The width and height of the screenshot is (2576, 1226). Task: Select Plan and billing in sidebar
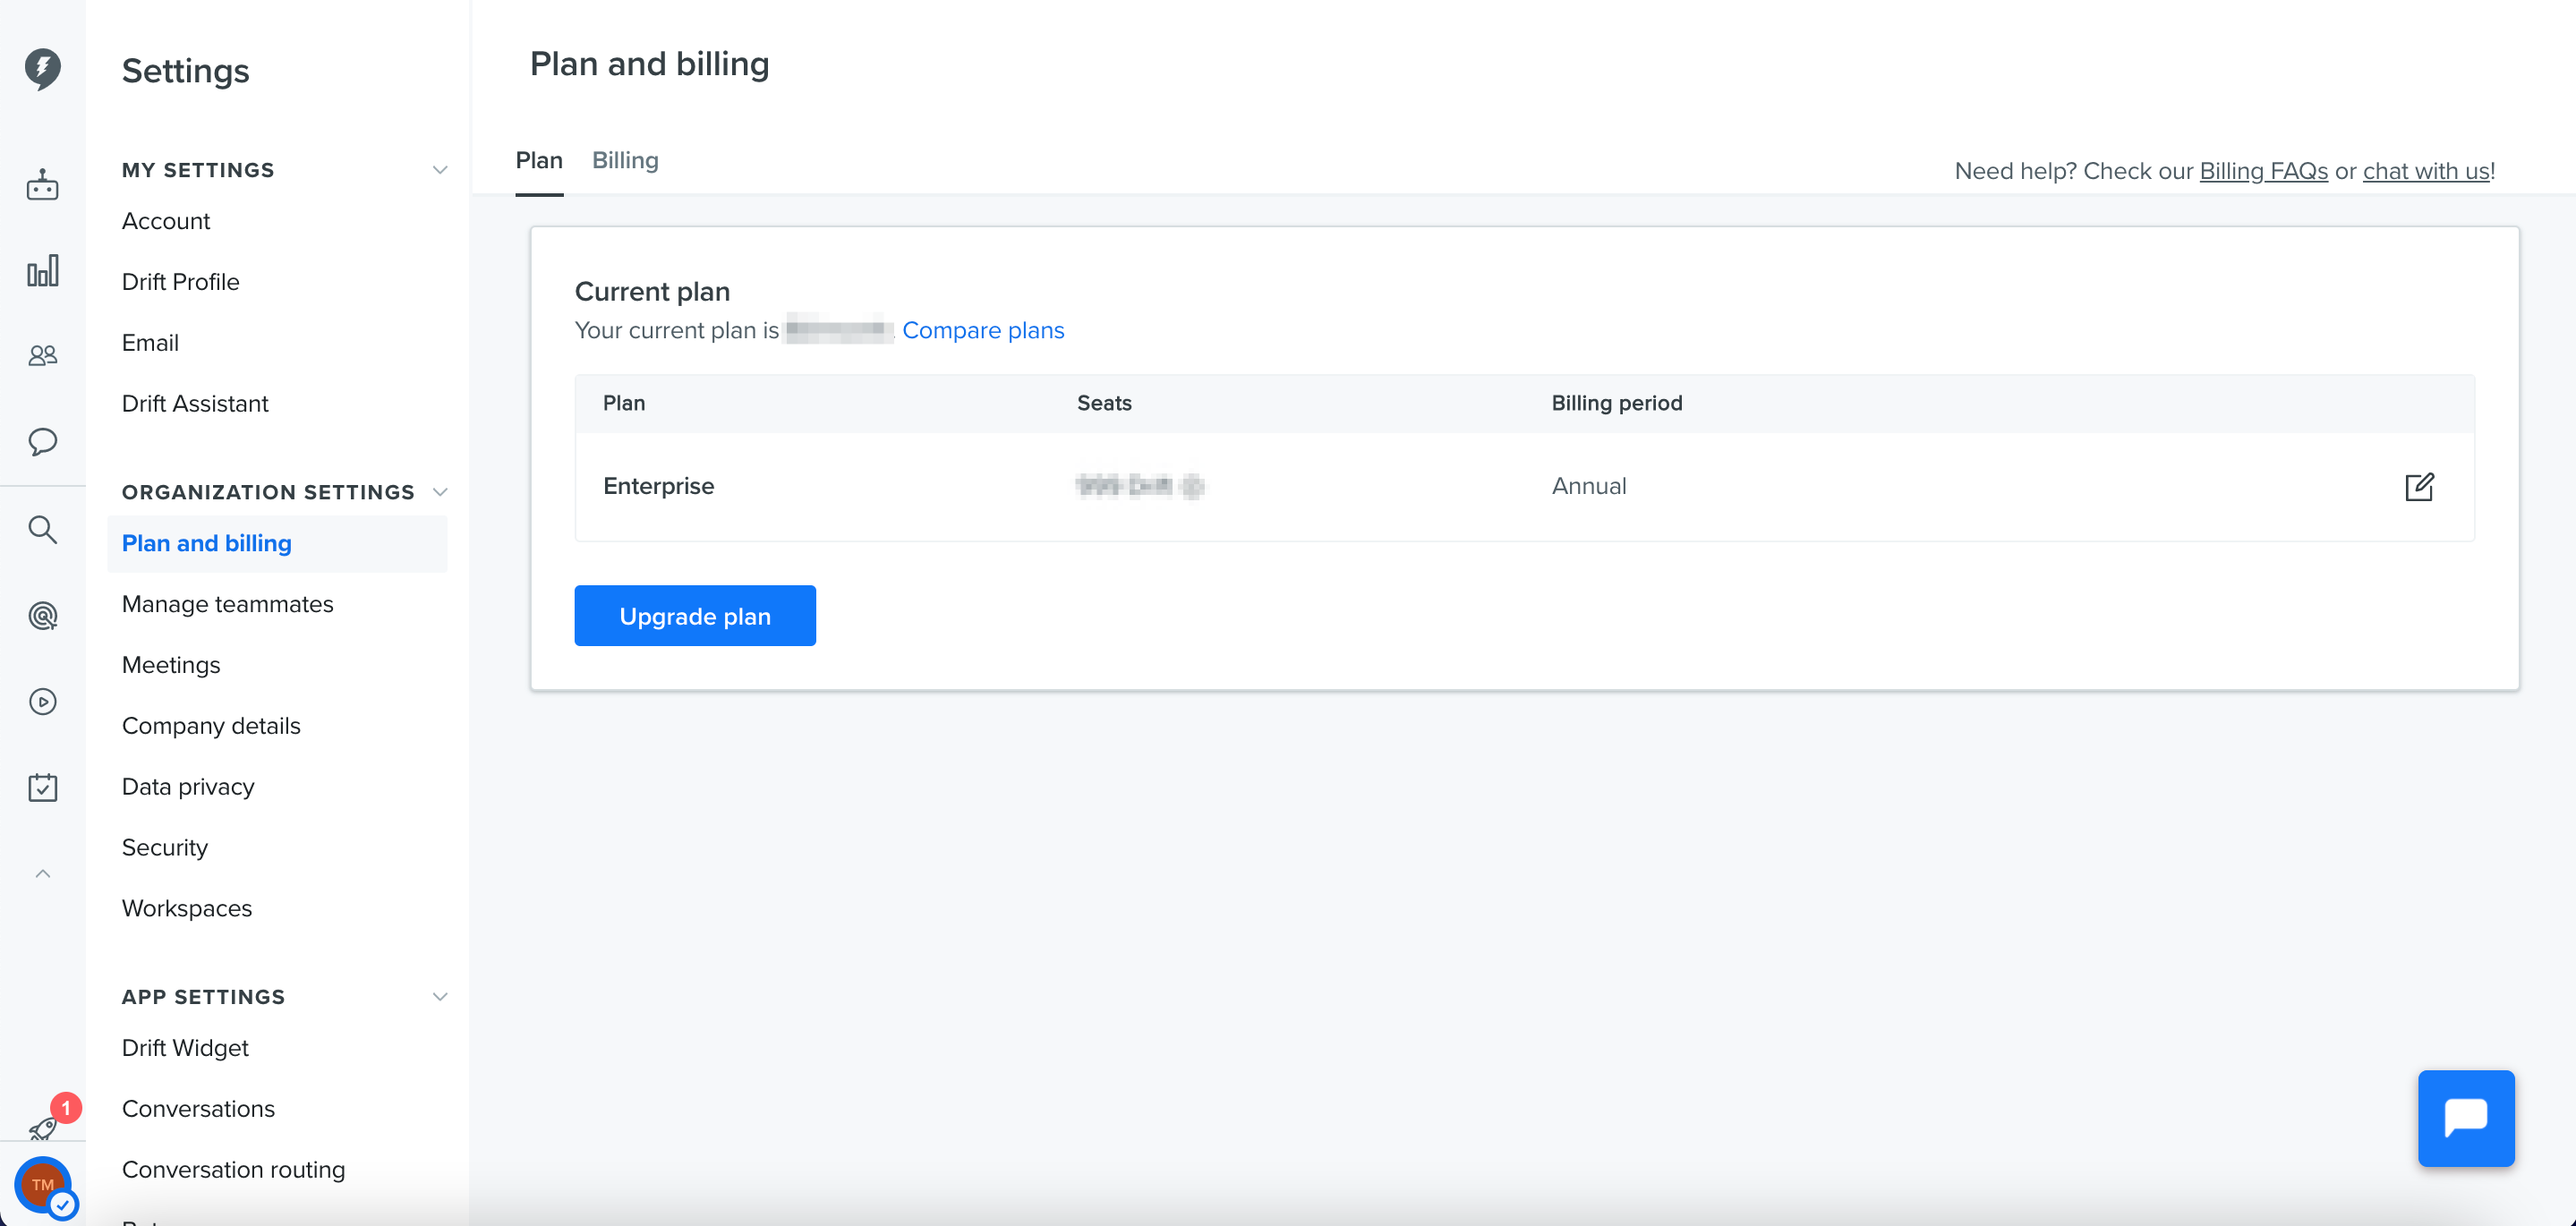coord(277,543)
